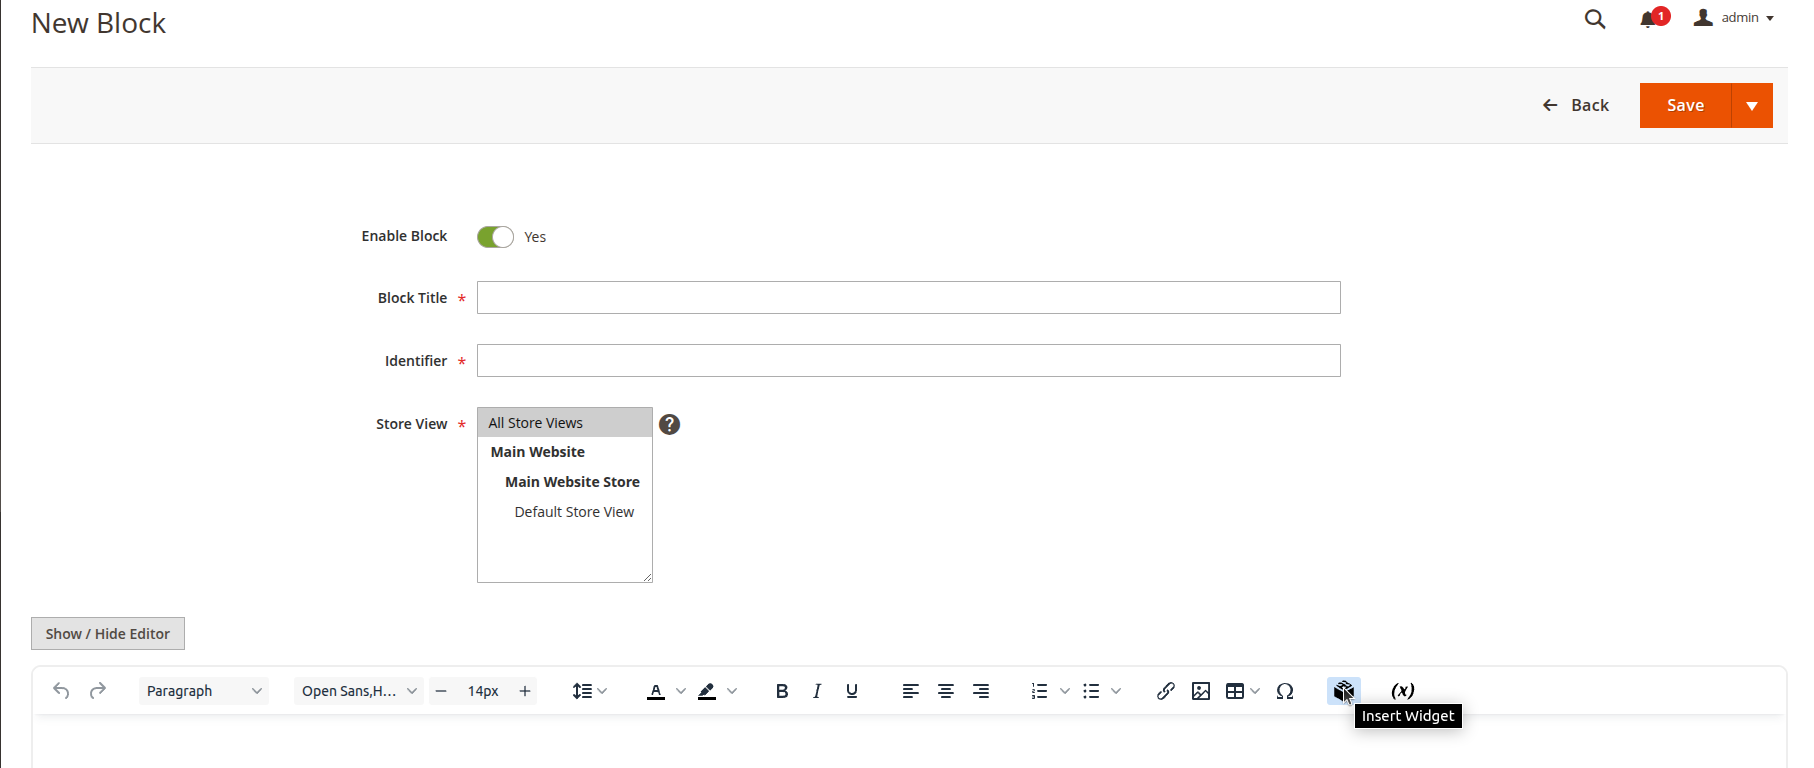The height and width of the screenshot is (768, 1814).
Task: Toggle the Enable Block switch
Action: click(x=495, y=237)
